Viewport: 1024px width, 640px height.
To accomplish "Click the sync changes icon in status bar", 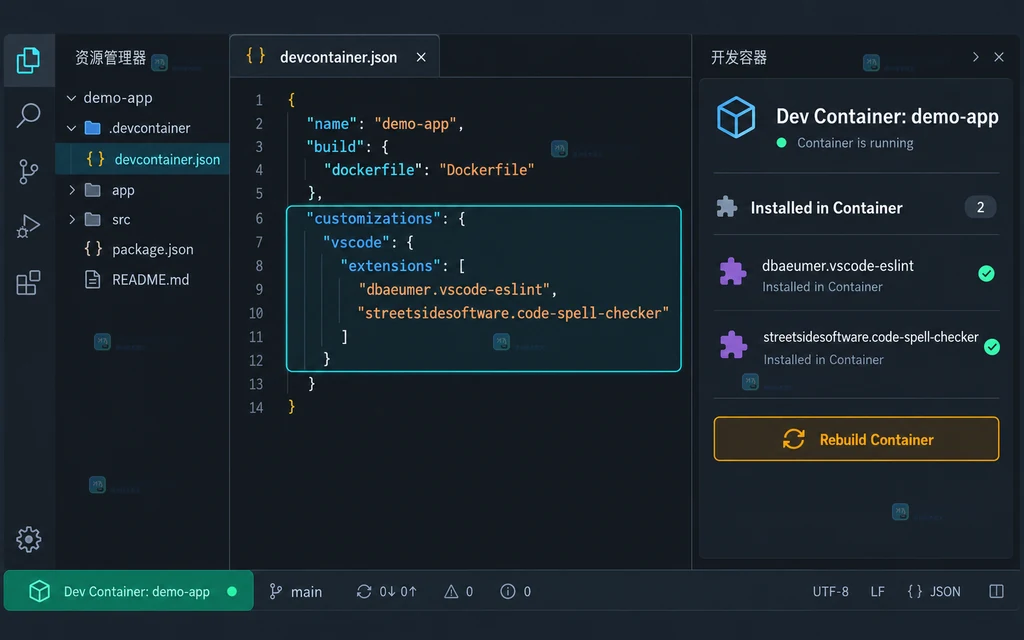I will (x=364, y=592).
